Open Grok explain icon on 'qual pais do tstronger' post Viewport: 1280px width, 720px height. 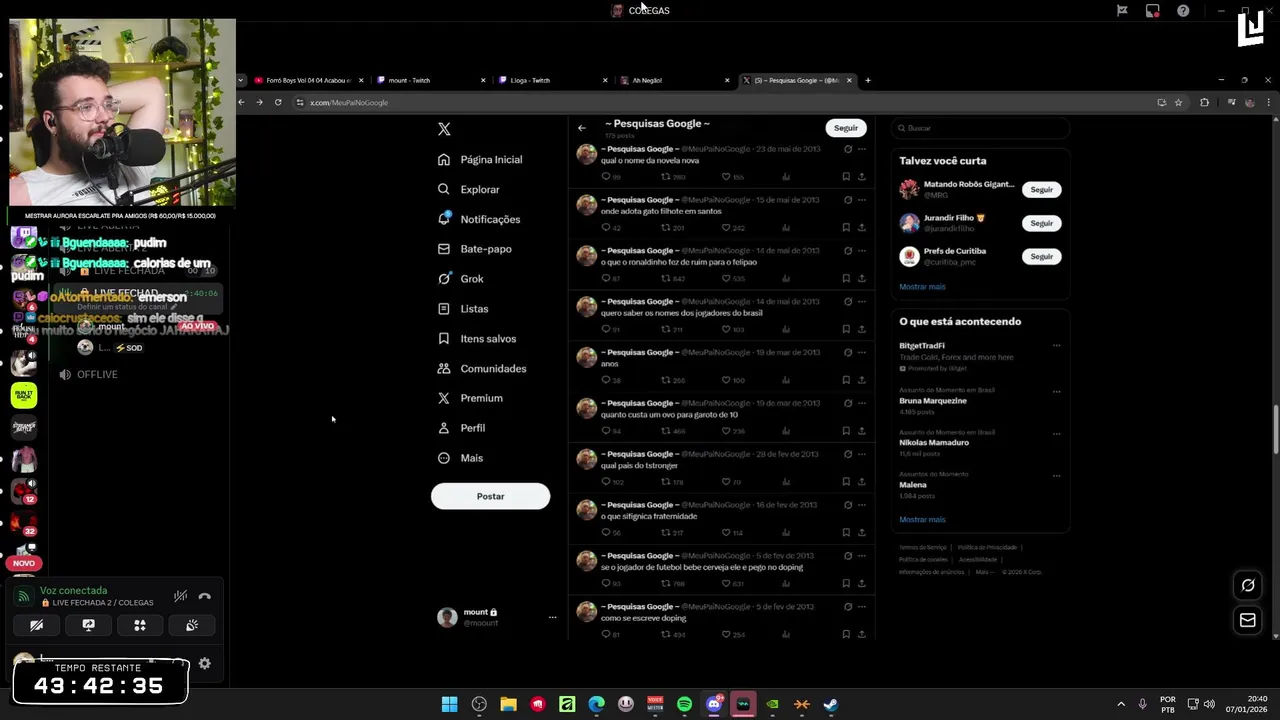pyautogui.click(x=847, y=454)
